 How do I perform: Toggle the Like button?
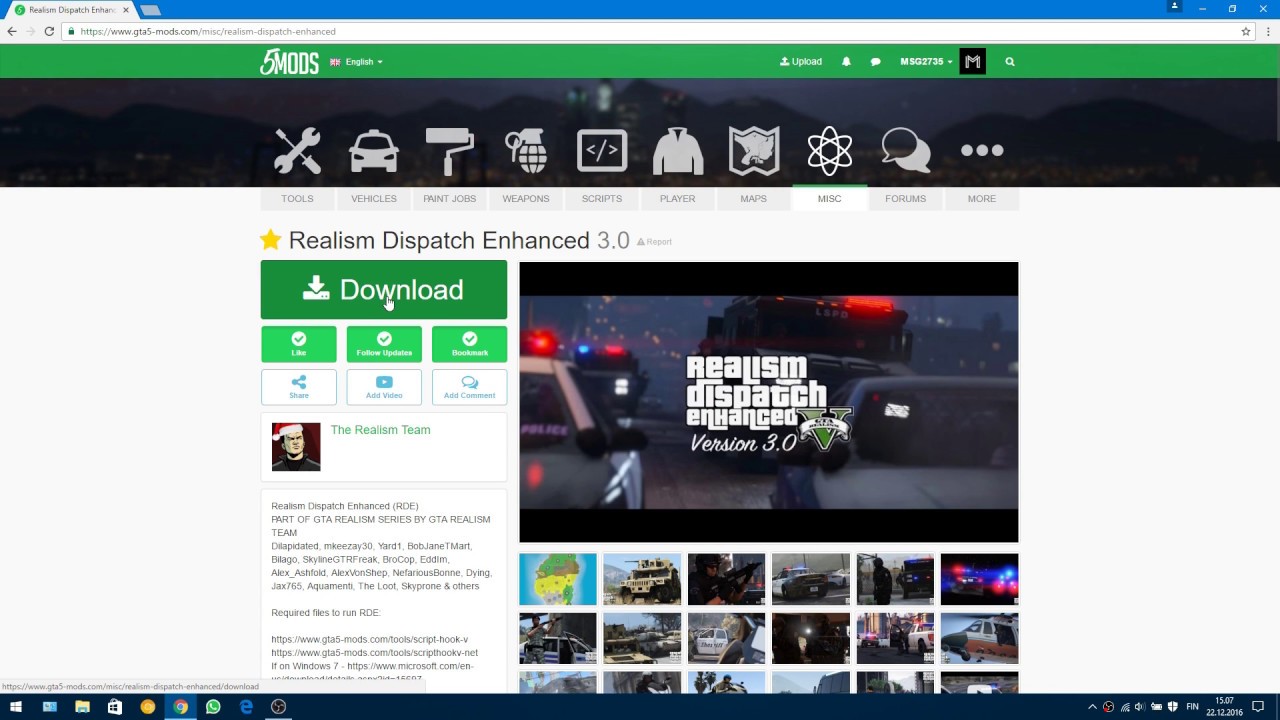point(299,344)
